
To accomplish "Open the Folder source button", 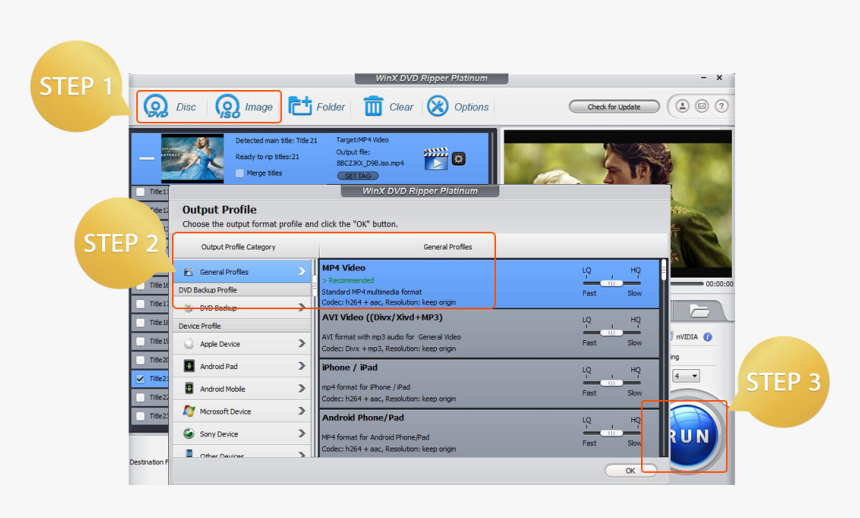I will click(x=316, y=106).
